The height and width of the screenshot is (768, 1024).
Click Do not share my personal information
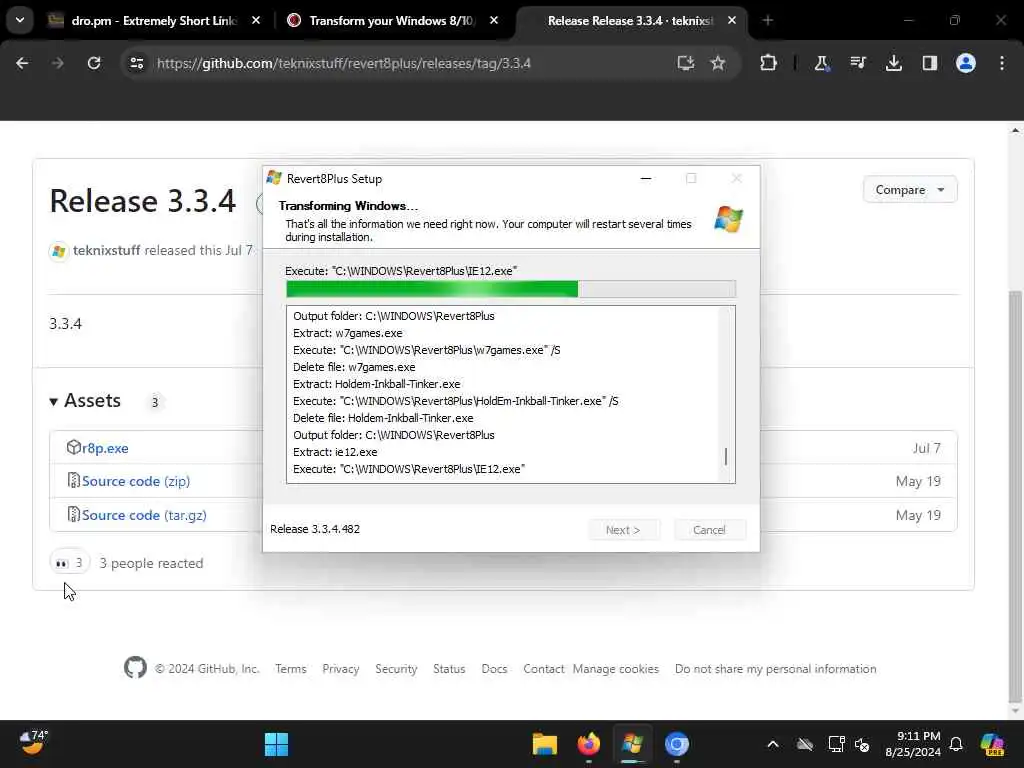click(x=775, y=669)
